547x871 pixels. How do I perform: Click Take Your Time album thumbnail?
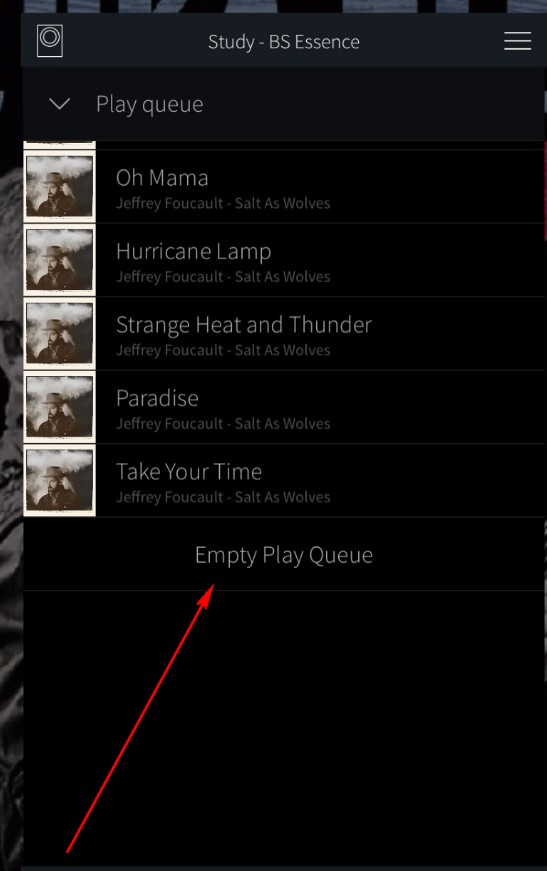pyautogui.click(x=59, y=480)
